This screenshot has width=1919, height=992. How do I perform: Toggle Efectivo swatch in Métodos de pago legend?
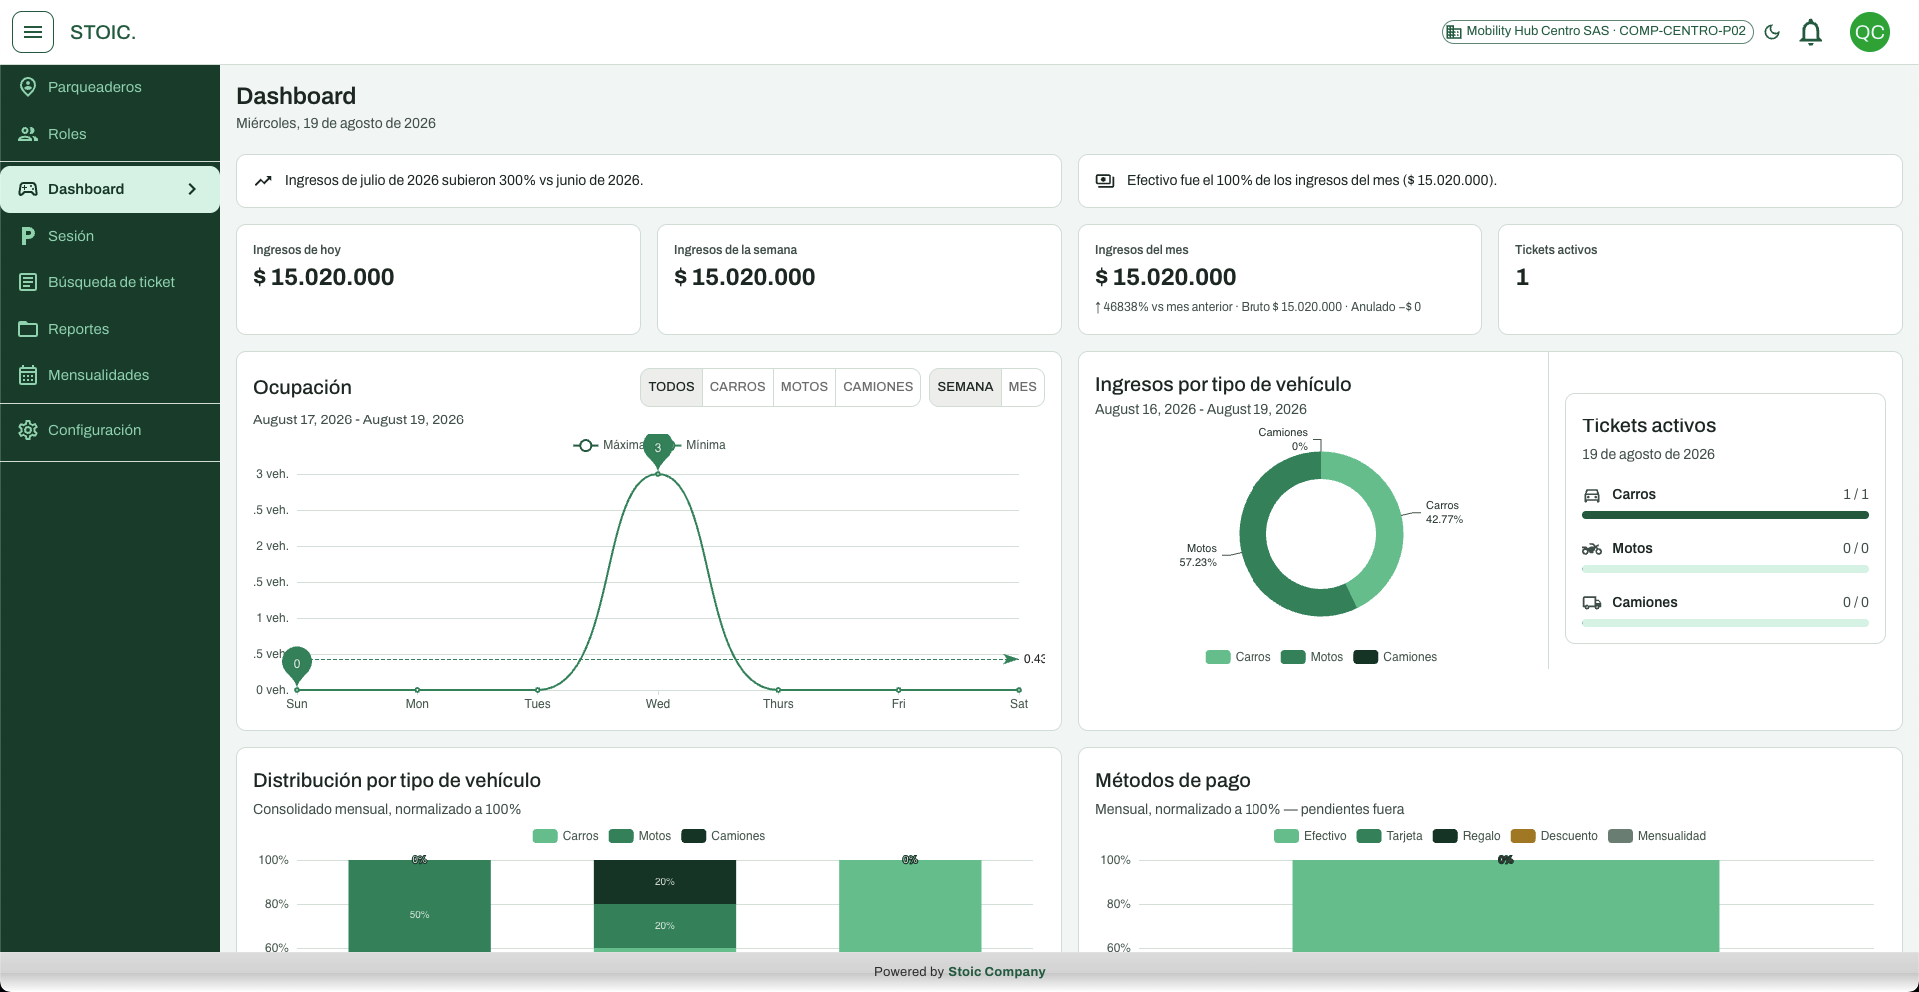click(x=1286, y=836)
